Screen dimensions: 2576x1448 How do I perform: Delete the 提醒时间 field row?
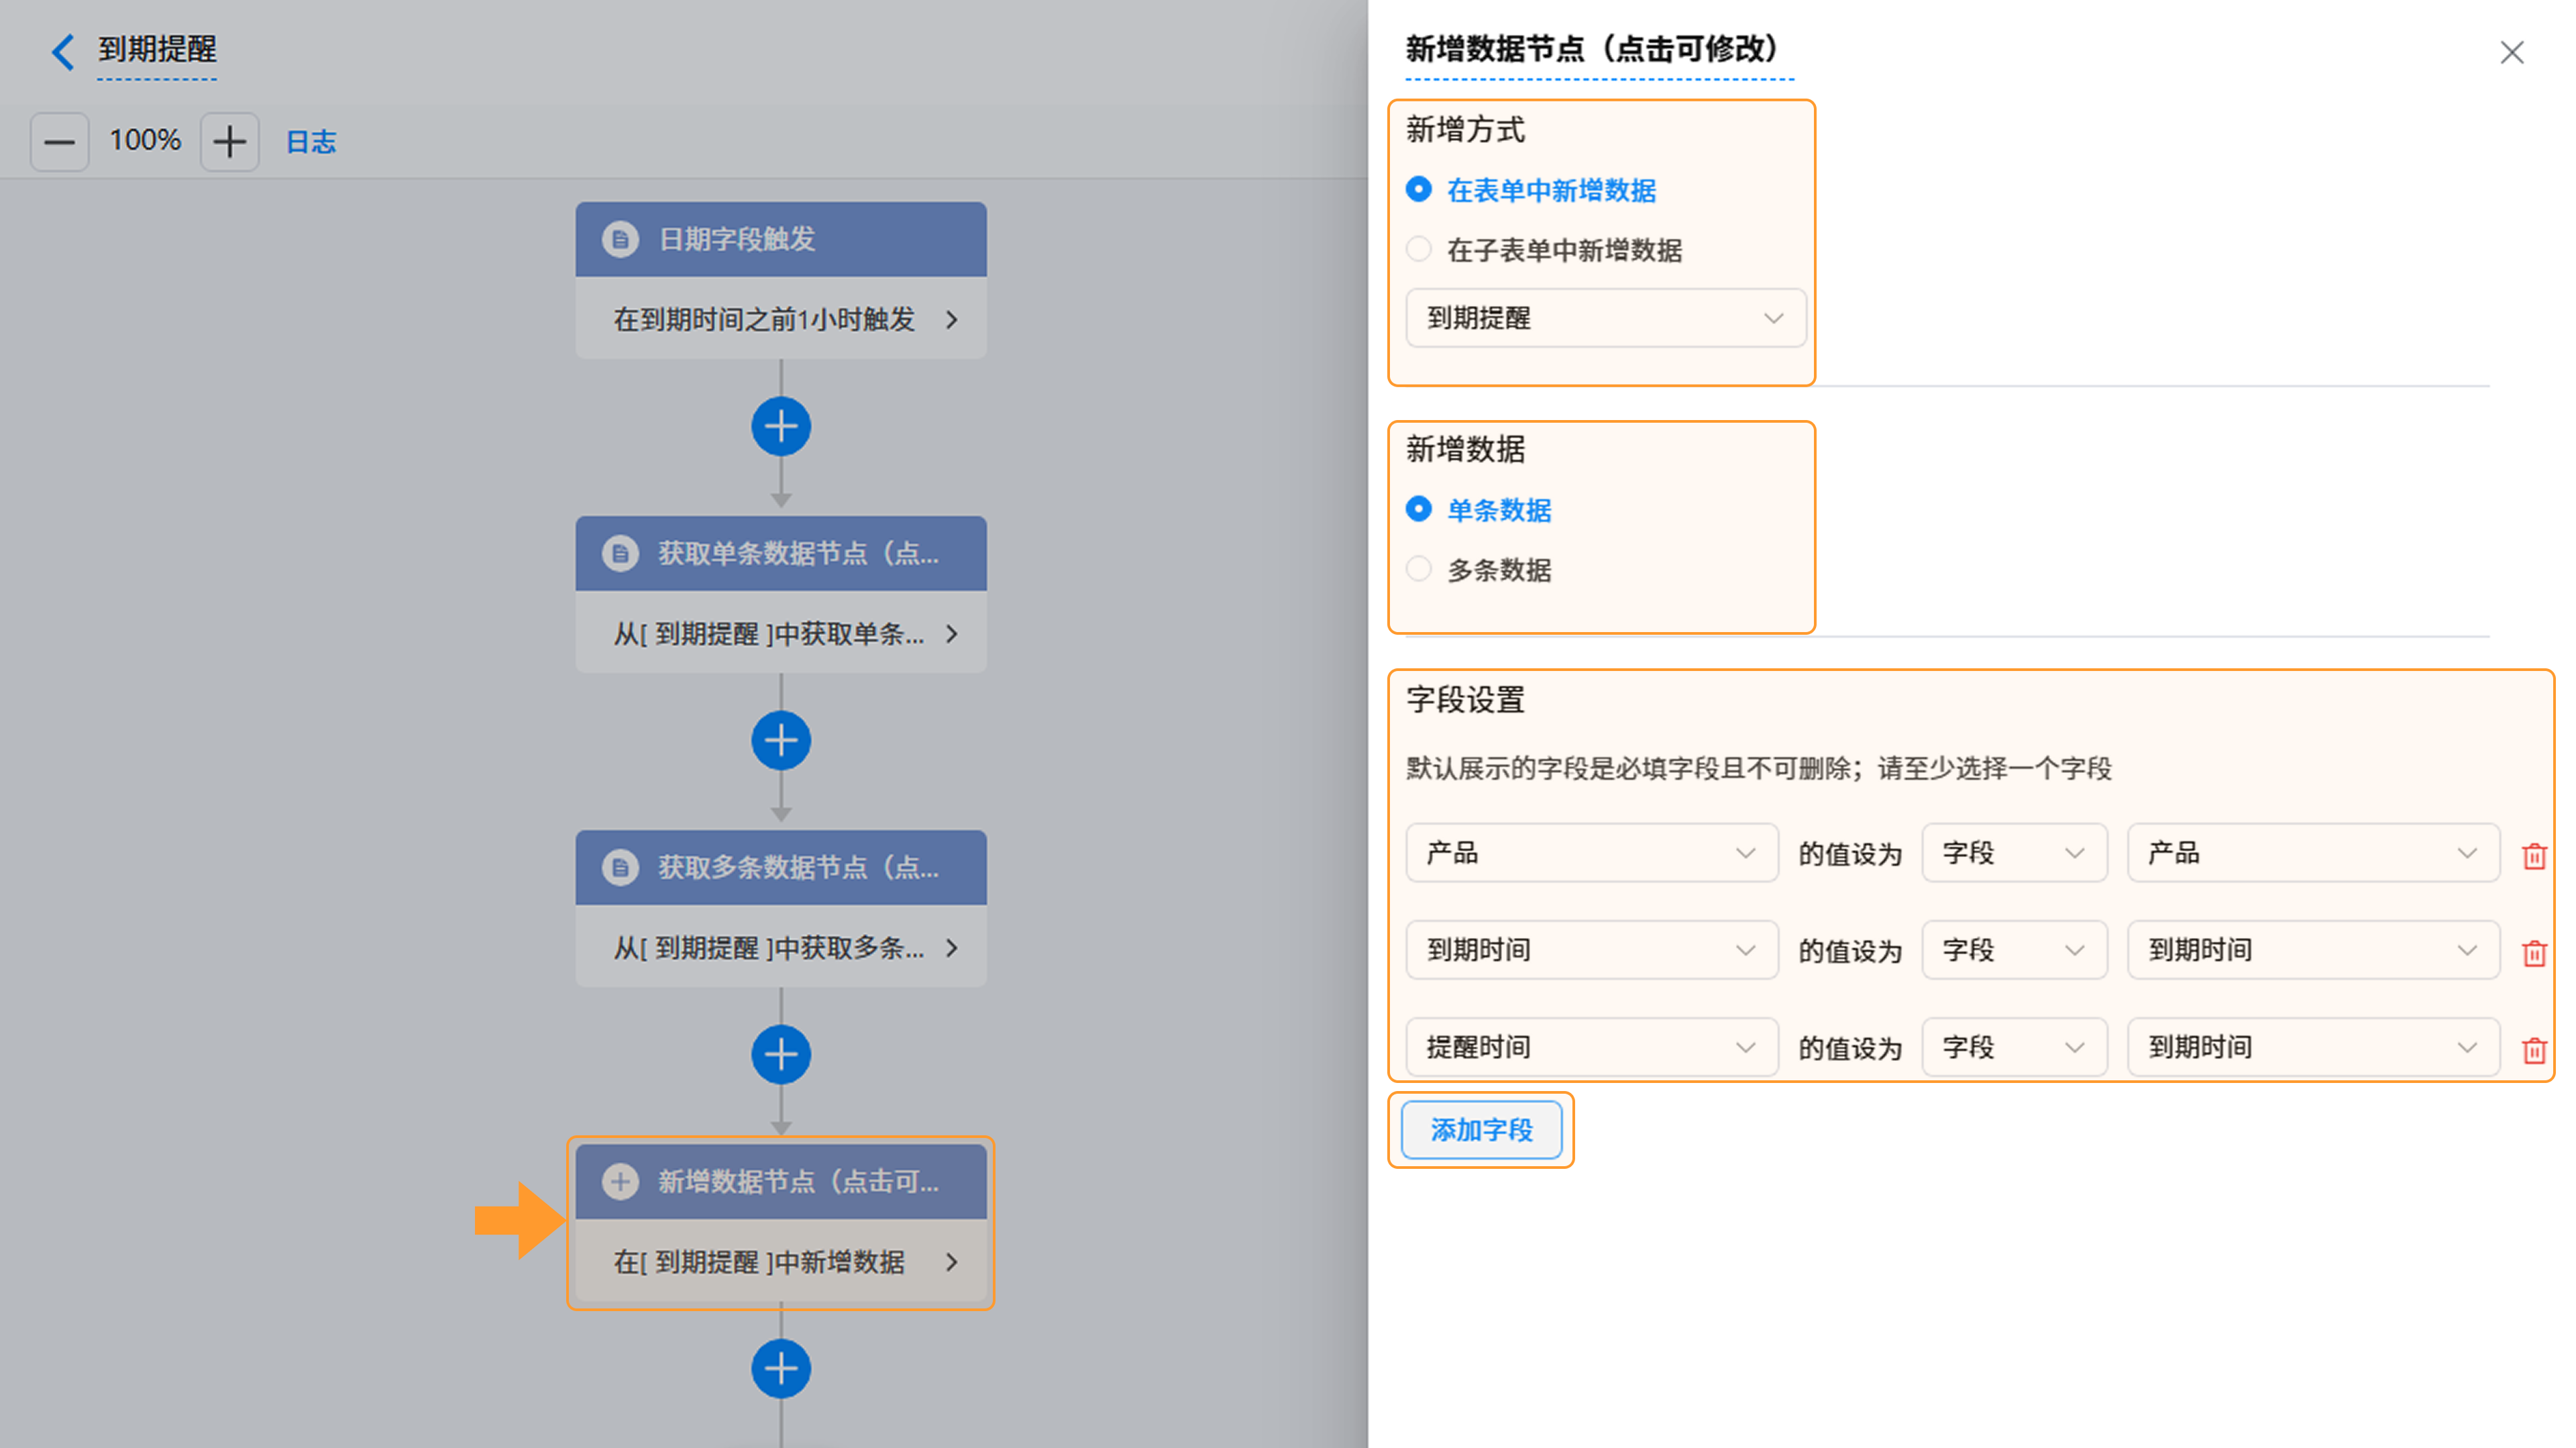pyautogui.click(x=2534, y=1050)
